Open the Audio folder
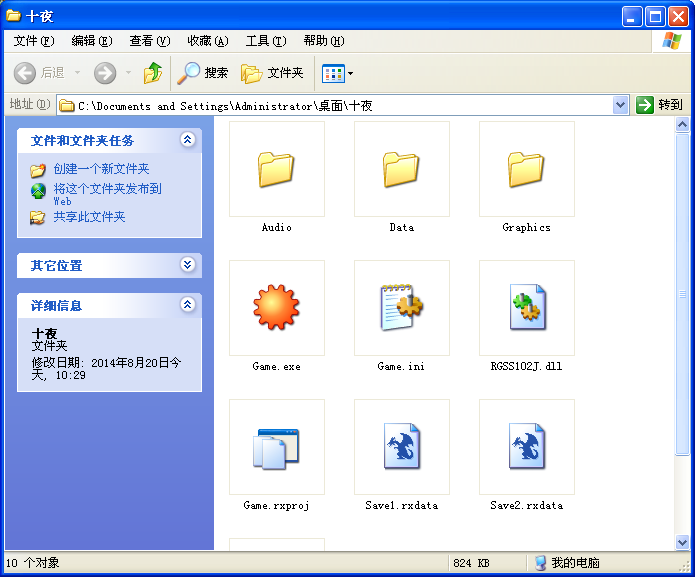 click(x=276, y=169)
